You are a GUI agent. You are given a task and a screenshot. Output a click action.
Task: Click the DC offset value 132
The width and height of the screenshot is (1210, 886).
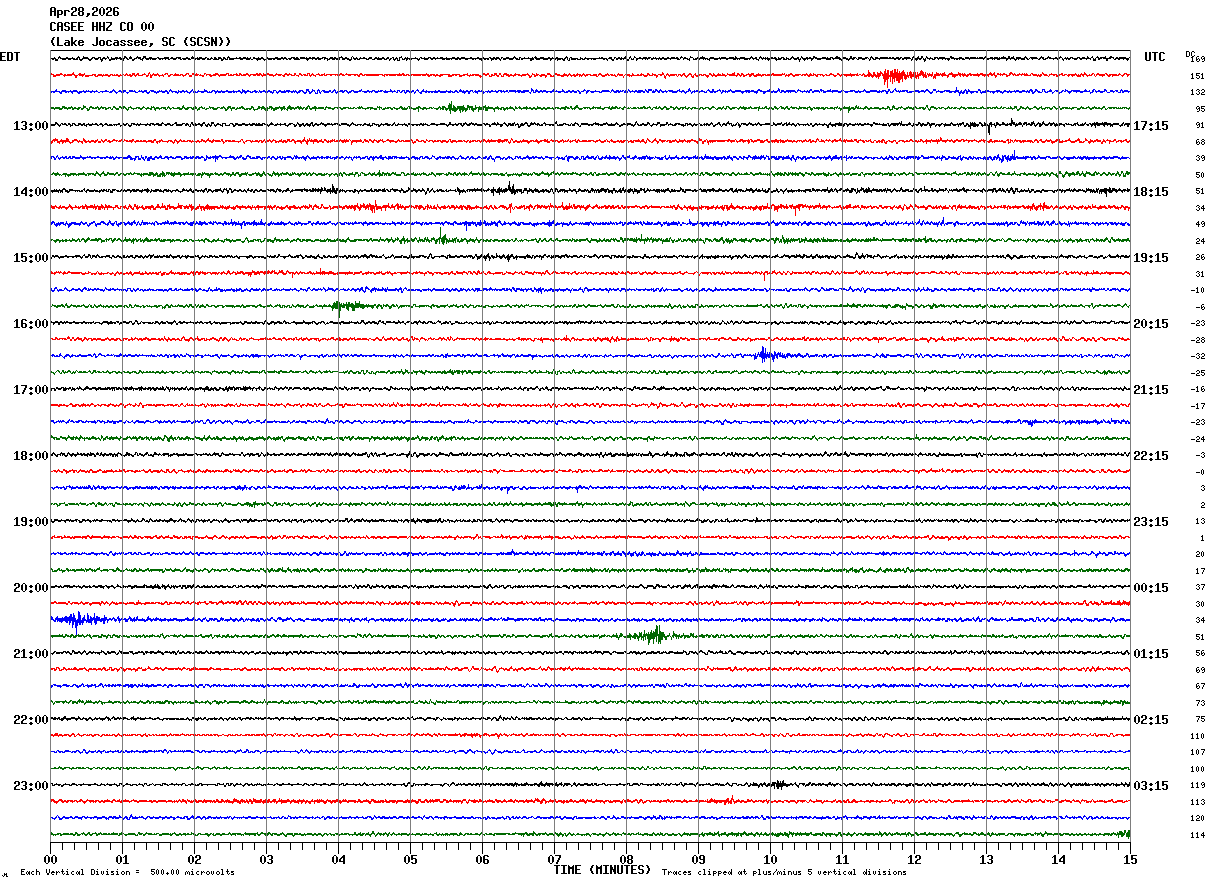pos(1197,92)
